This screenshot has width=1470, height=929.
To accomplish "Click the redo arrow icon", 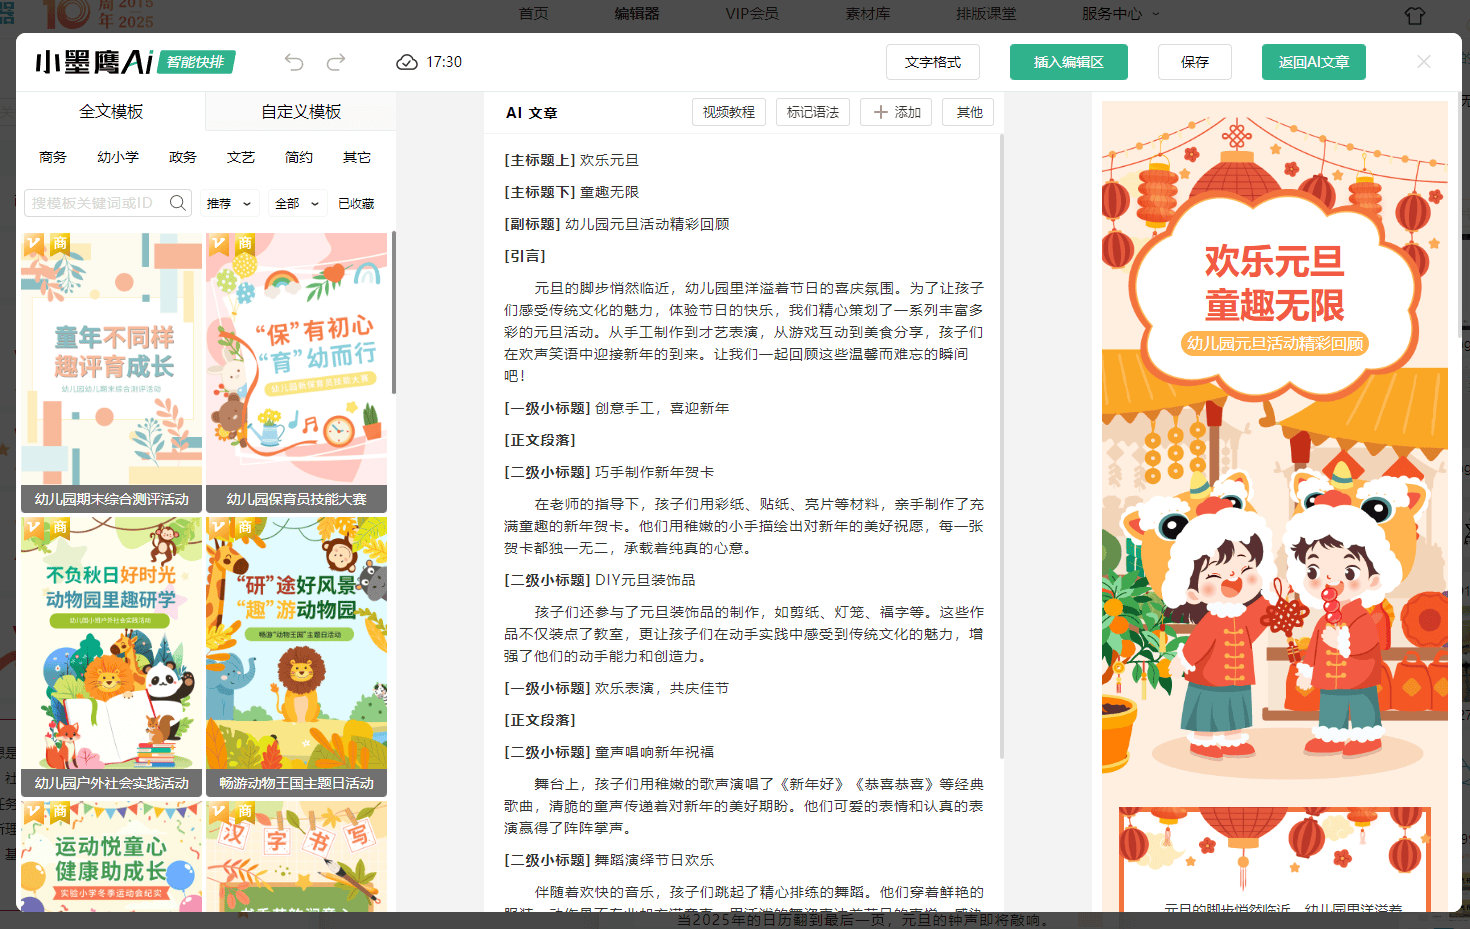I will click(335, 62).
